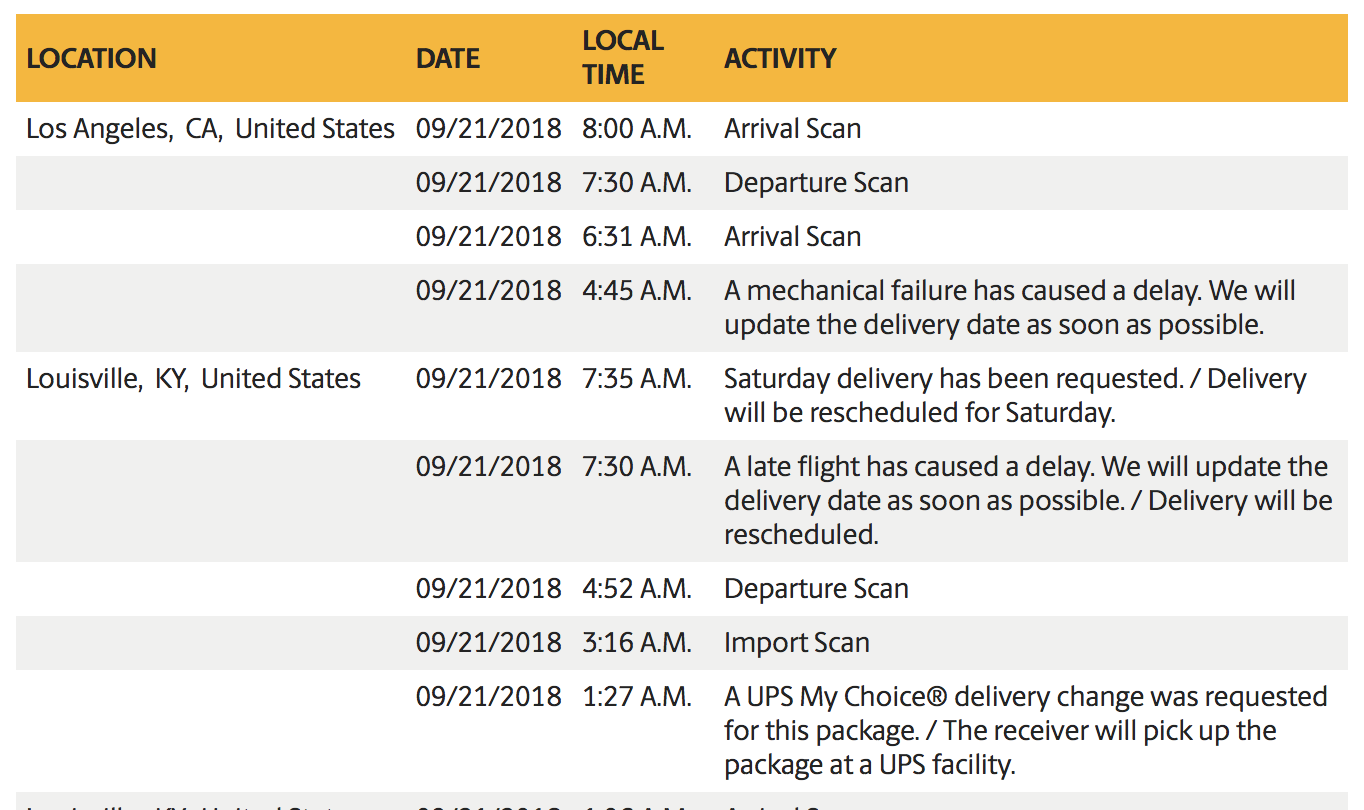Click the 7:30 A.M. Departure Scan entry

pos(816,183)
